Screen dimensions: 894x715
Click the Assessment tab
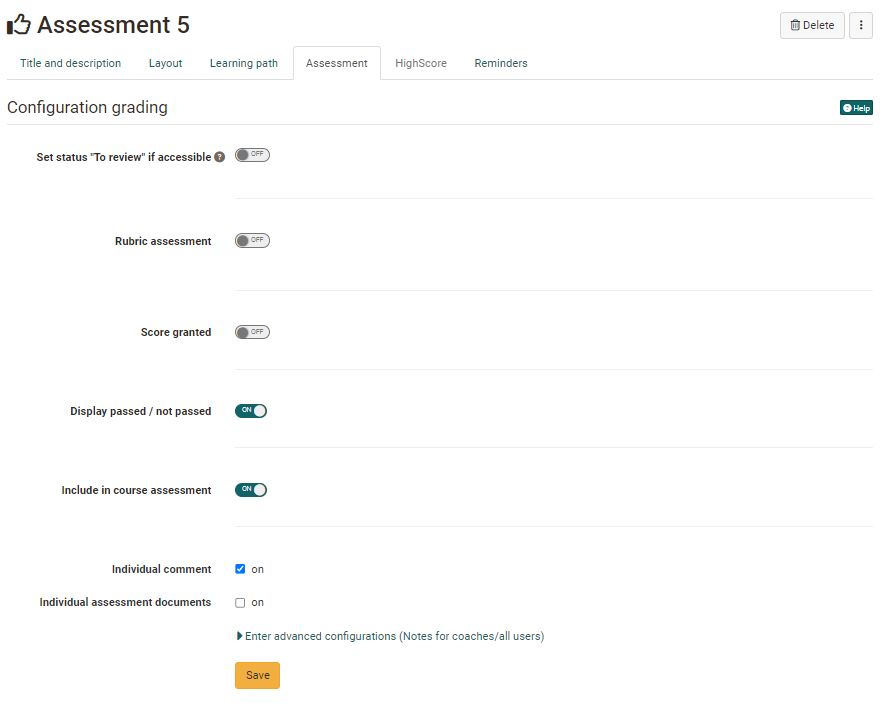(336, 63)
